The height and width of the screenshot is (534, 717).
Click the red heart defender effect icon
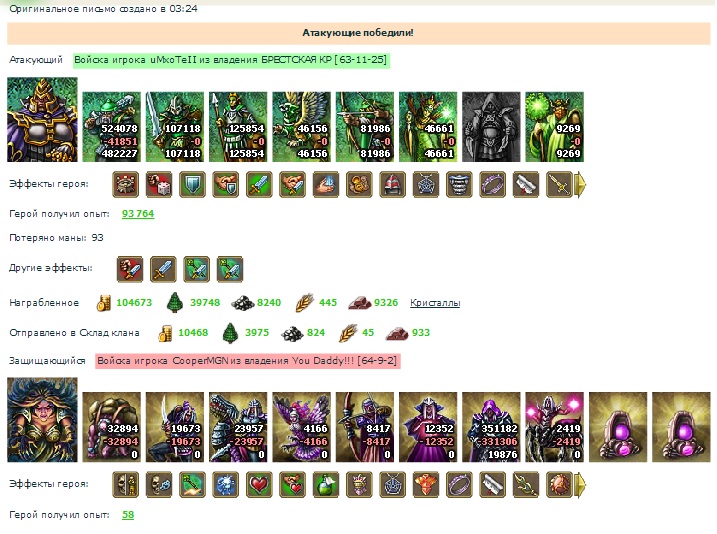point(259,484)
